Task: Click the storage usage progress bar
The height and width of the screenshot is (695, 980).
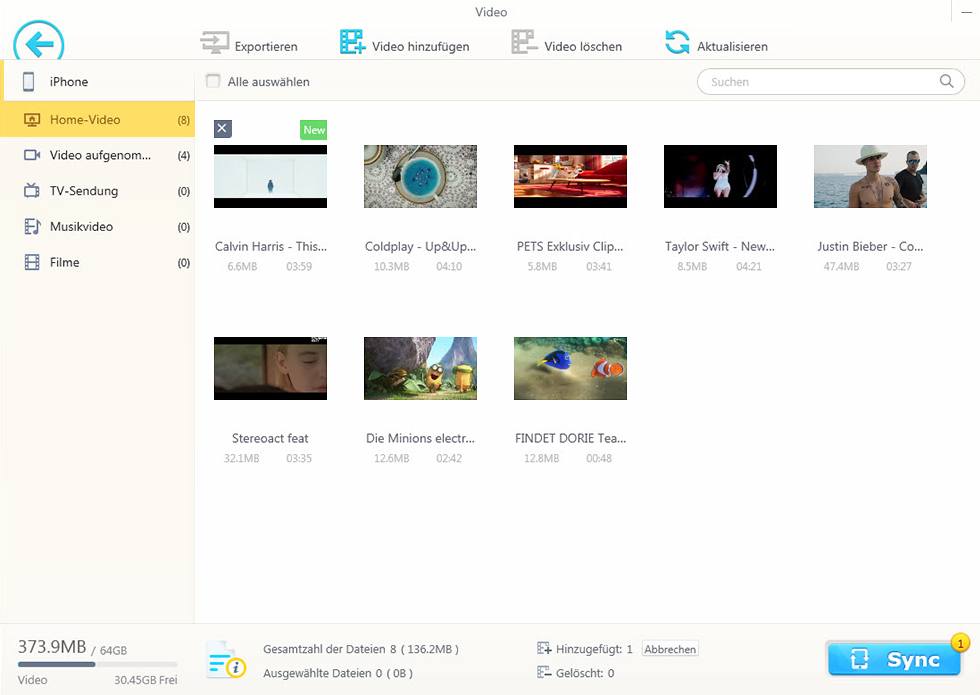Action: (98, 664)
